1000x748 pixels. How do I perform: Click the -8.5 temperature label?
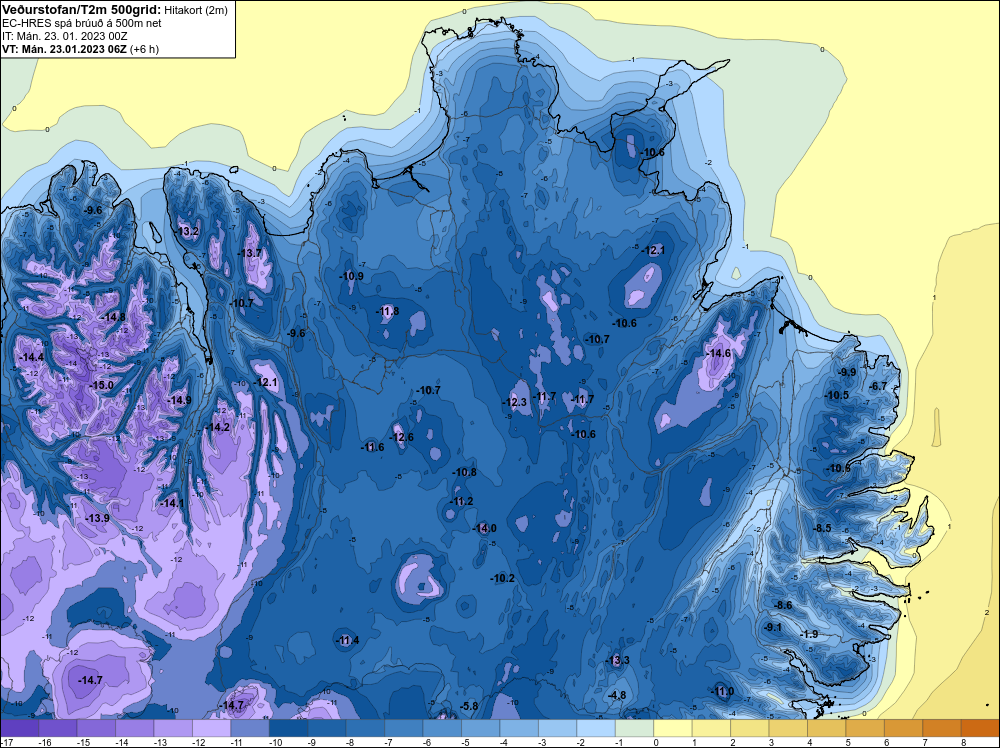coord(822,528)
